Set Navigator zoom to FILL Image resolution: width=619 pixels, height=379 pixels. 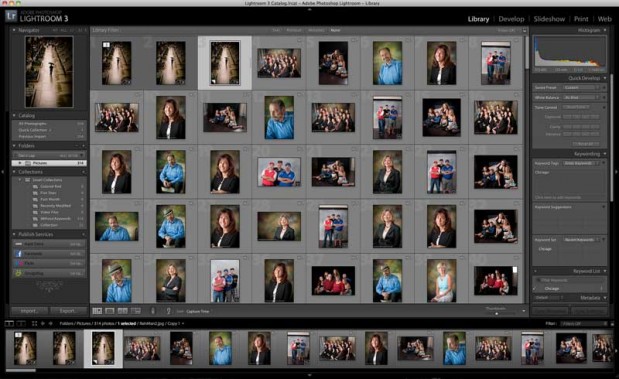(x=63, y=30)
